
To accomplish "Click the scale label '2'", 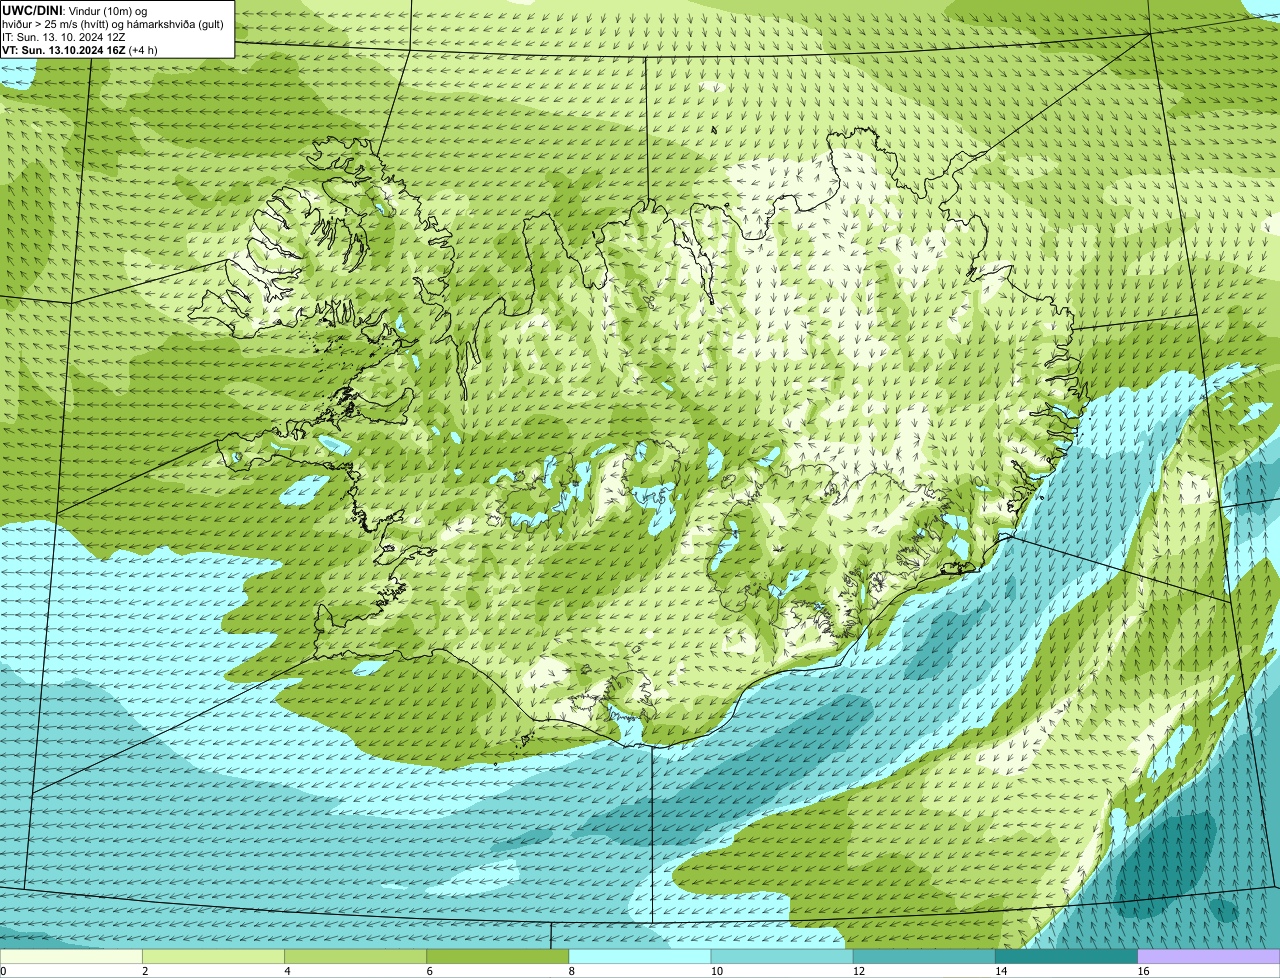I will [145, 971].
